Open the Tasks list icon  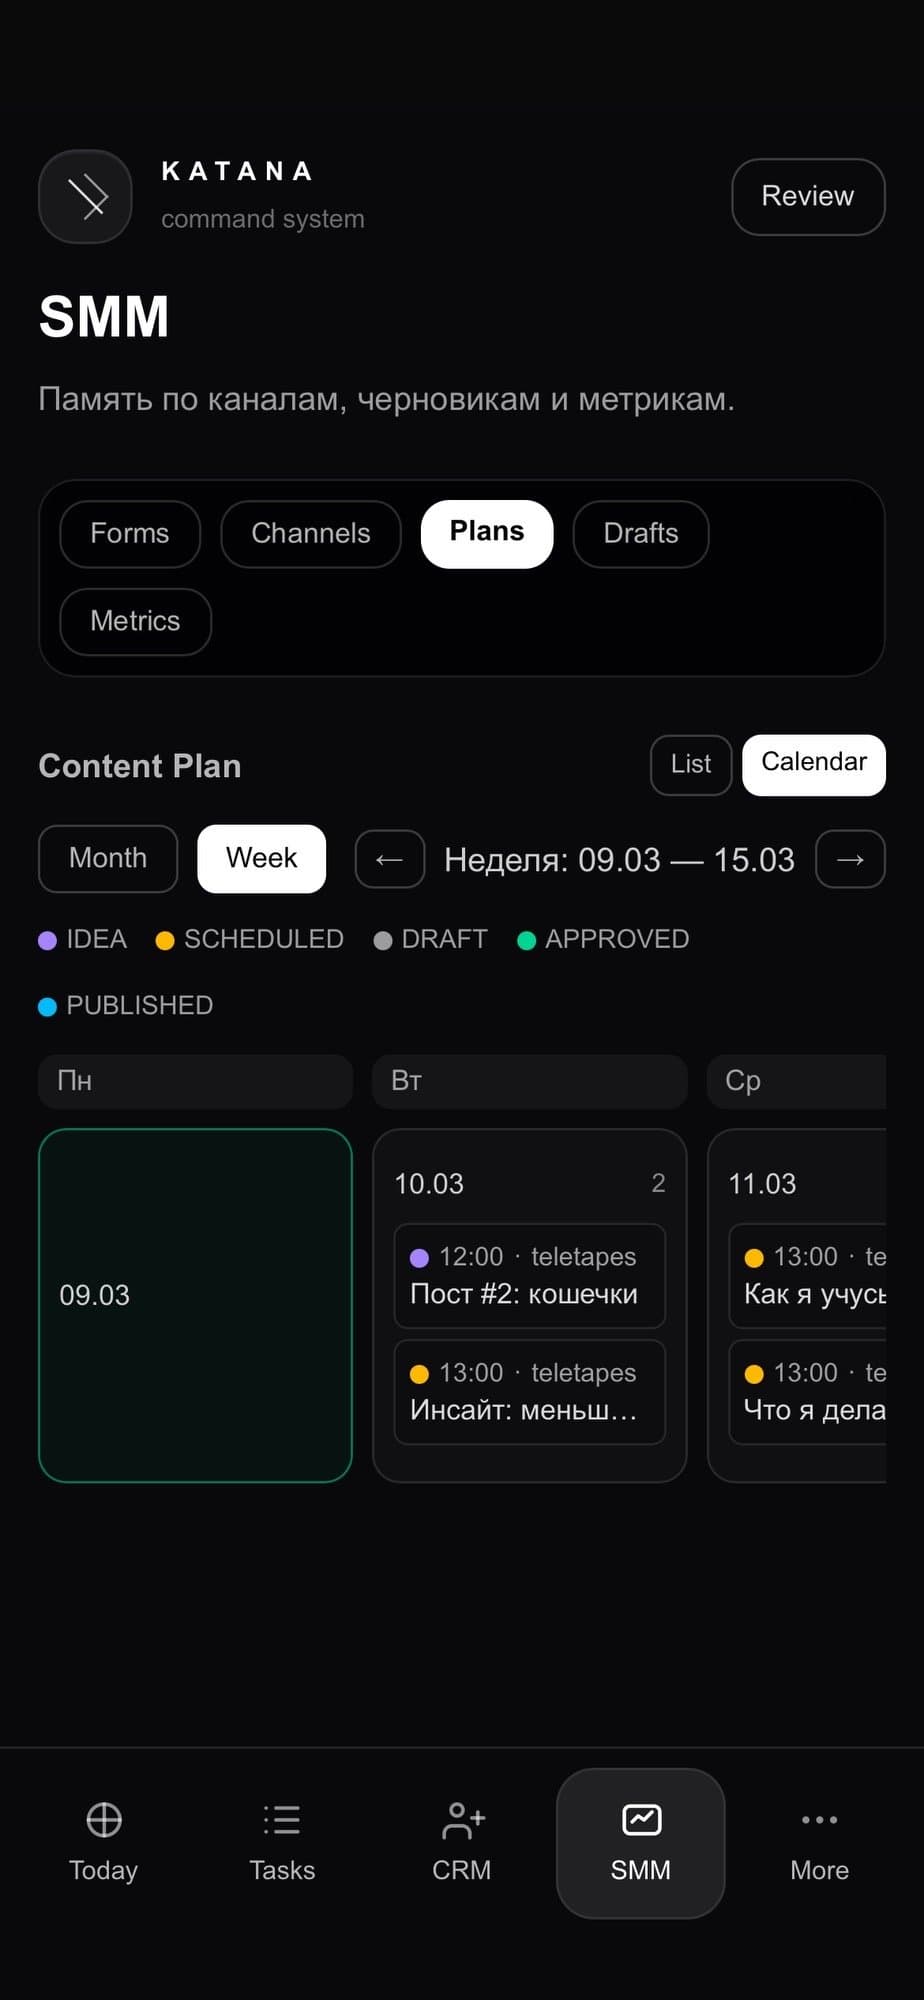pos(282,1820)
